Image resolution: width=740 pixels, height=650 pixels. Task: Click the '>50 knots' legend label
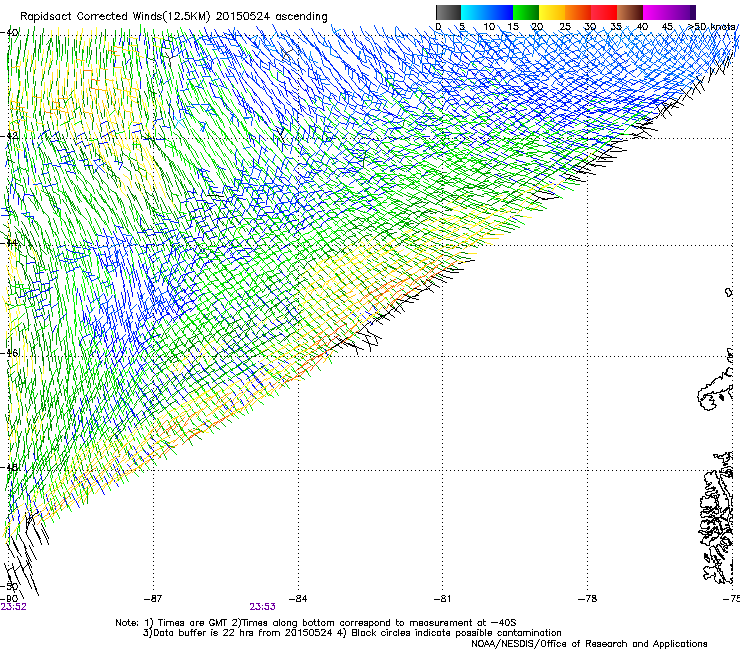click(711, 26)
